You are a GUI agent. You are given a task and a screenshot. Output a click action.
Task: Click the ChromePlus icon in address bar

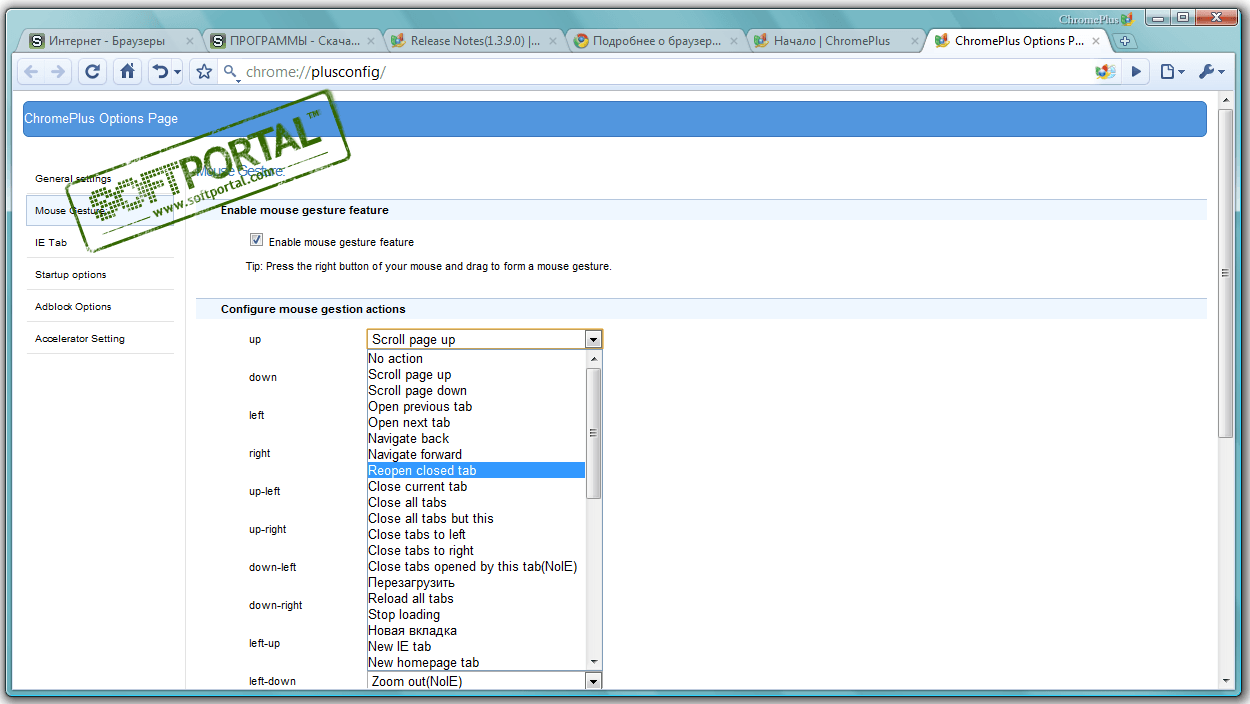tap(1105, 72)
